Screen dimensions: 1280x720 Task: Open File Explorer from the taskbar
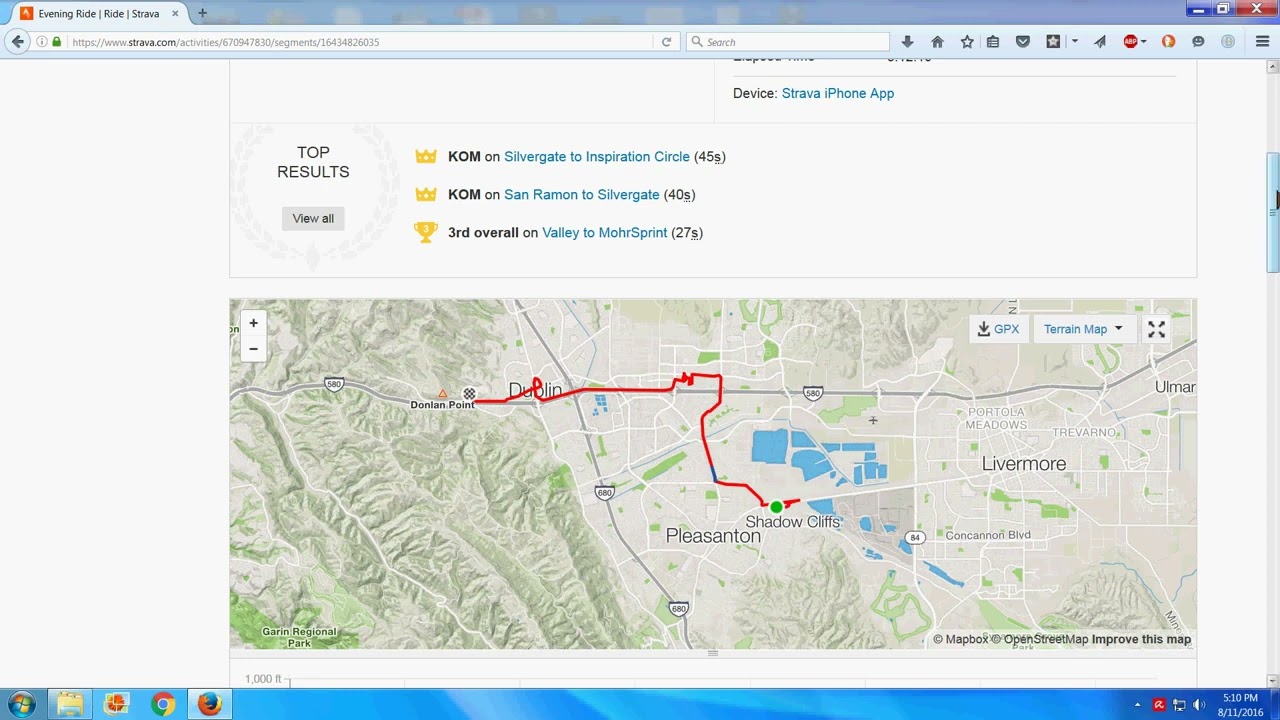[69, 704]
